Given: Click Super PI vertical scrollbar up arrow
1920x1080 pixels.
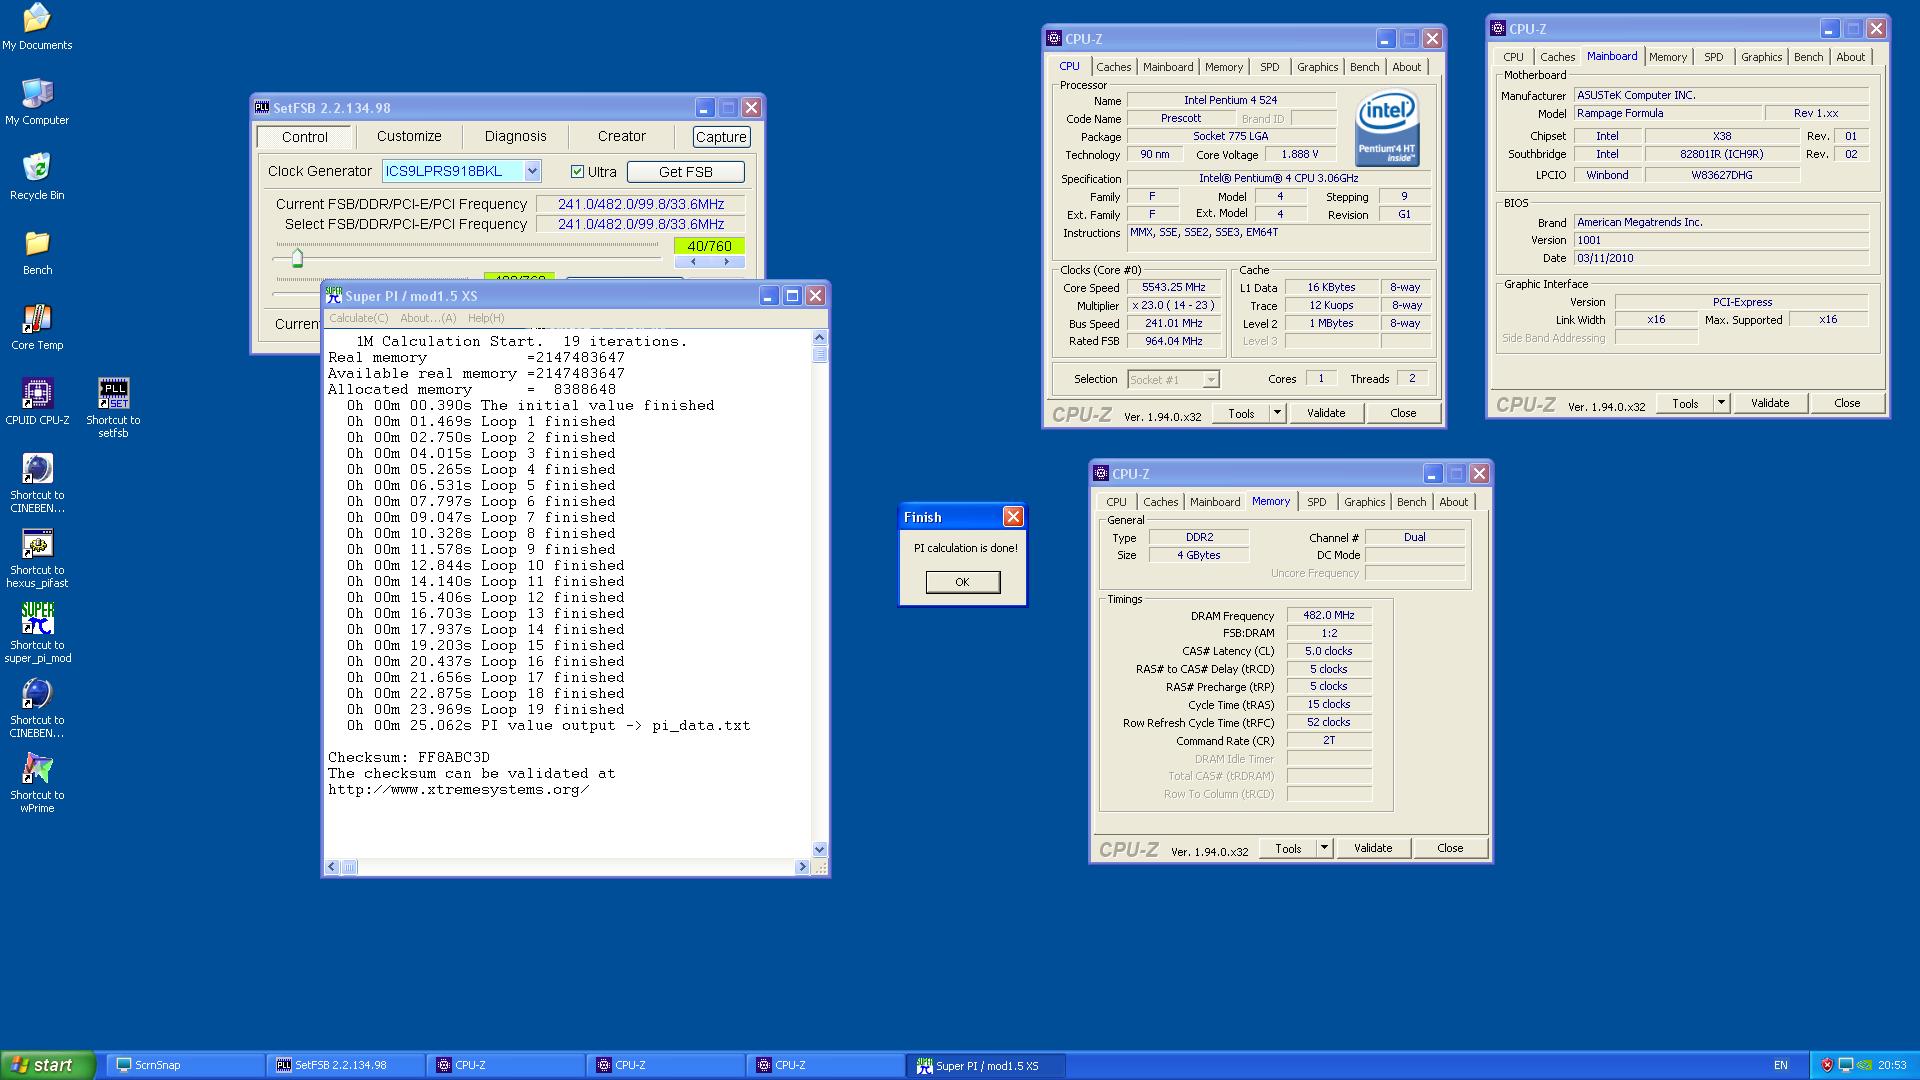Looking at the screenshot, I should point(820,338).
